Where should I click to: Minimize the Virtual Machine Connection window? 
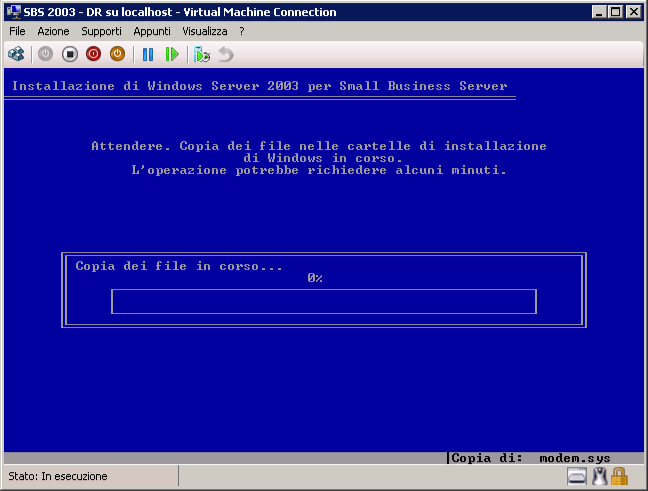(599, 12)
